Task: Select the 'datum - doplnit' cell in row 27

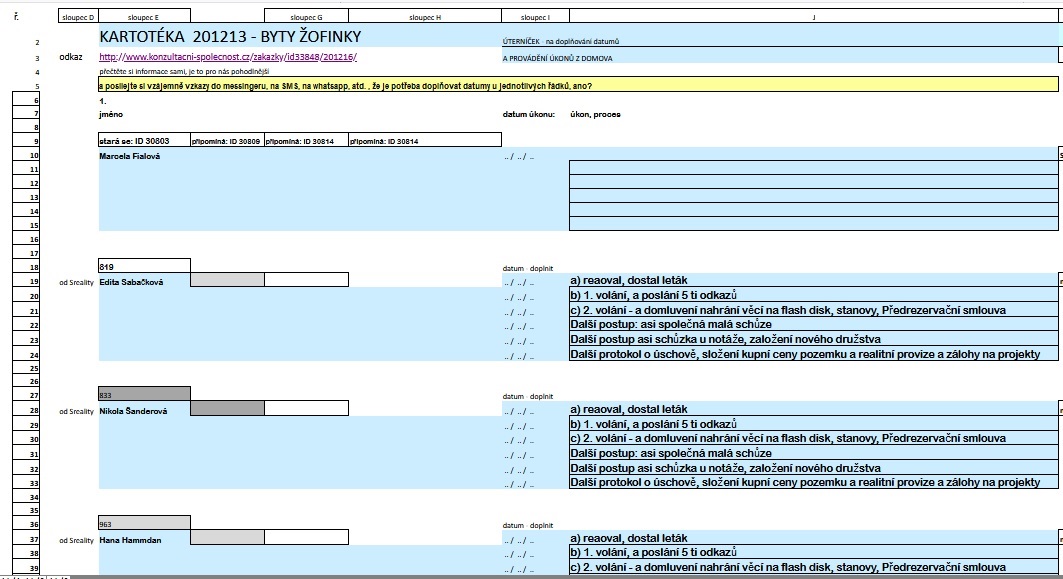Action: pyautogui.click(x=528, y=397)
